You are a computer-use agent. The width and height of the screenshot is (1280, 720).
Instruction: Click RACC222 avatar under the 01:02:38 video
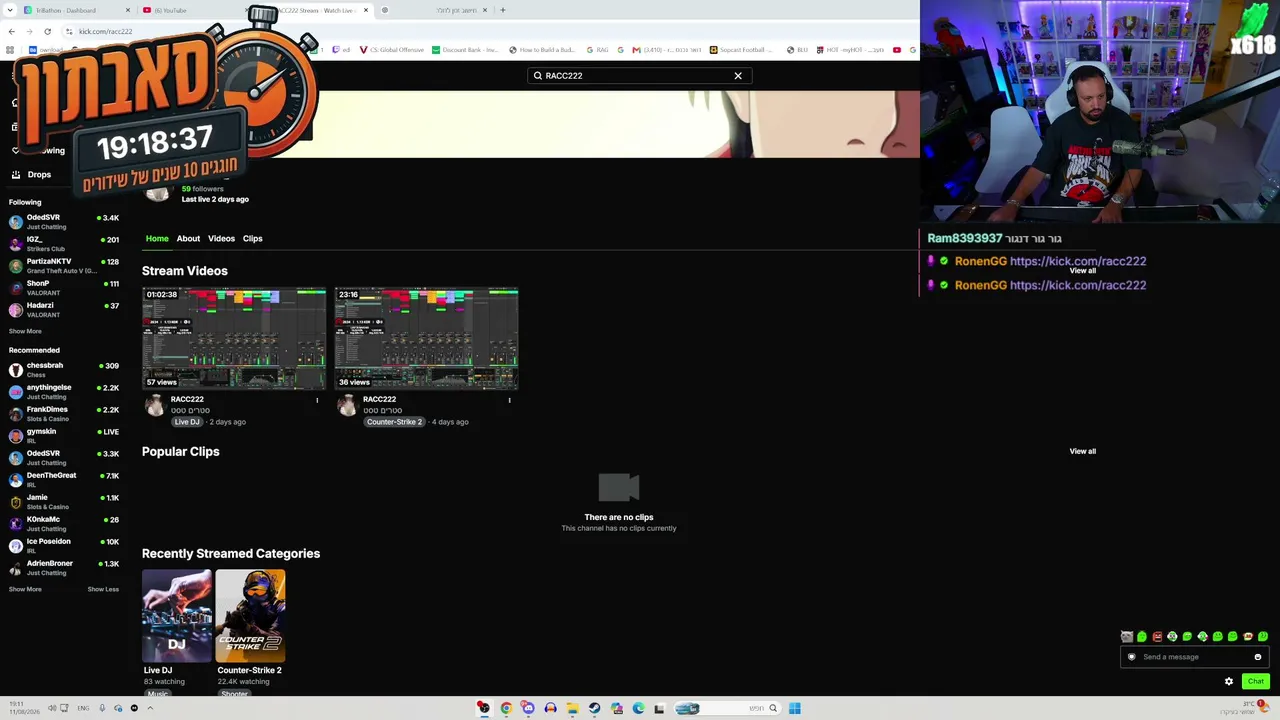coord(154,405)
